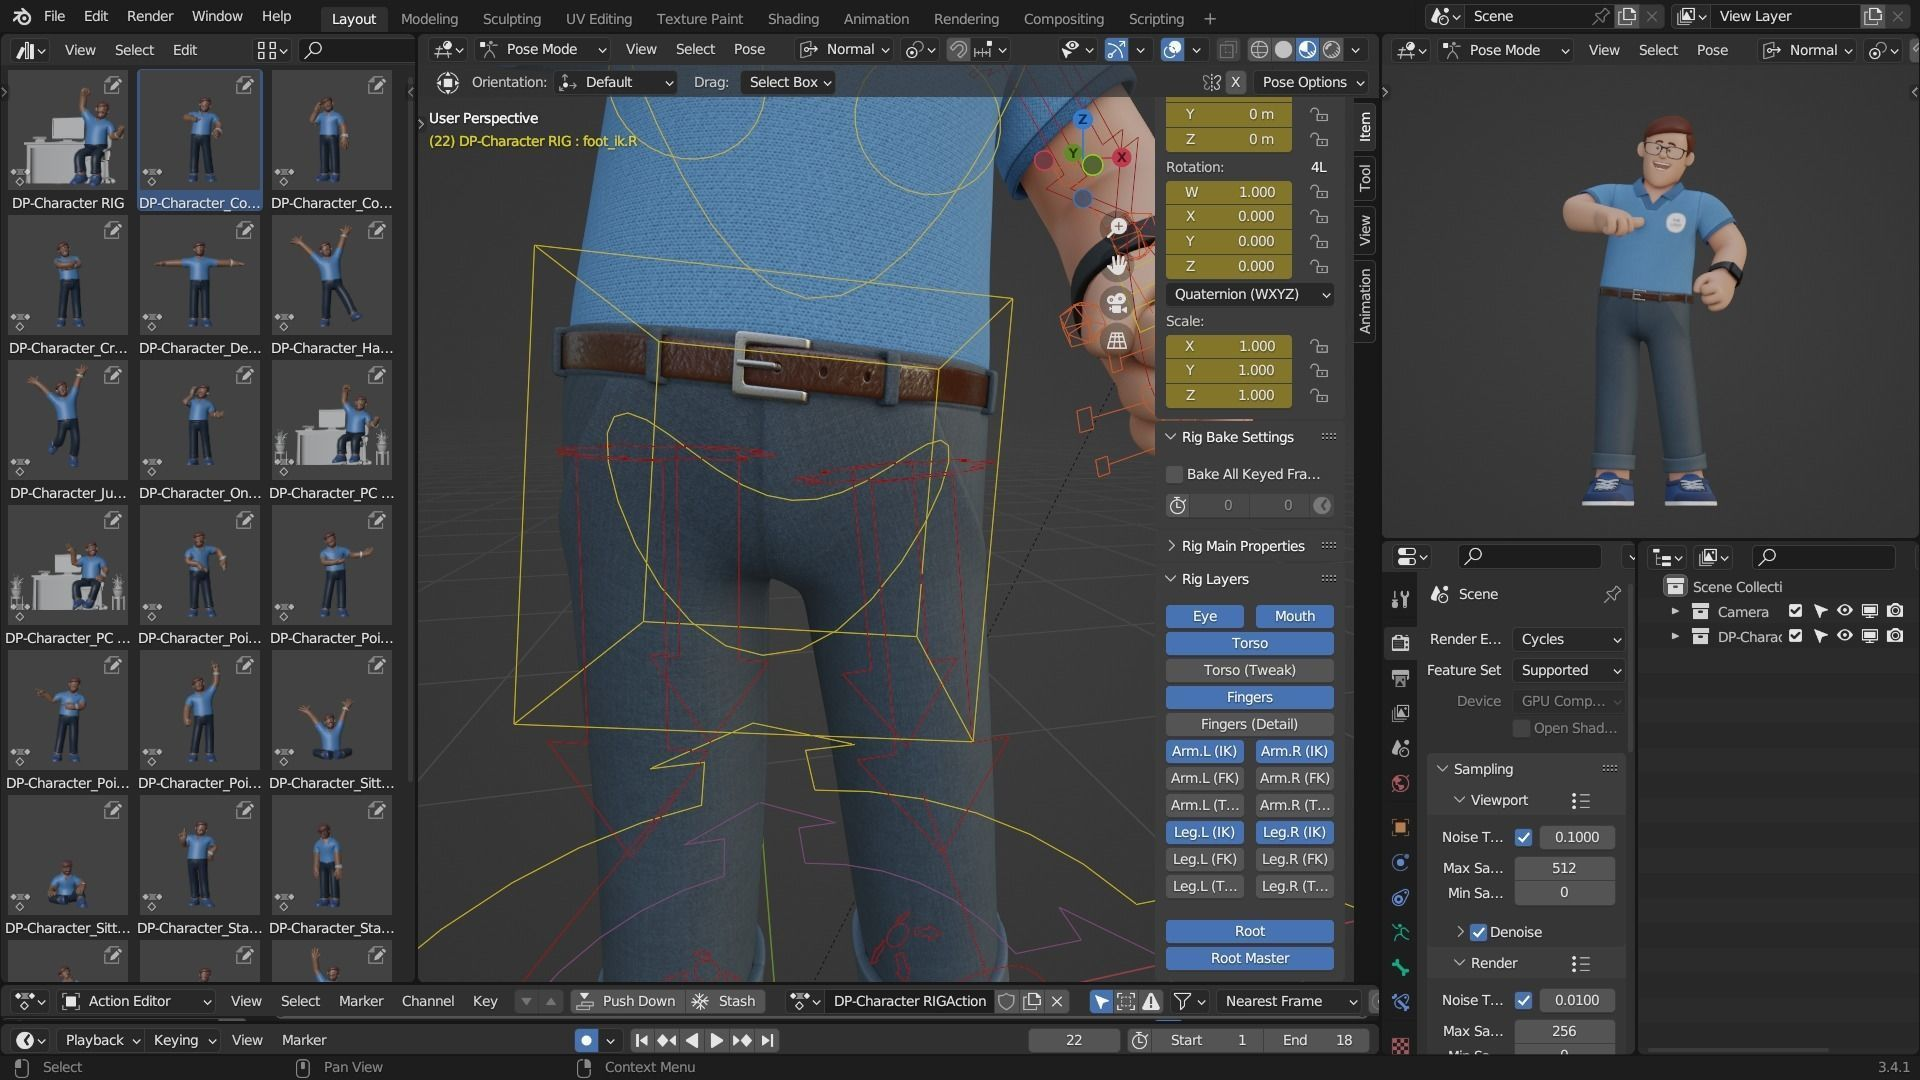Open the Quaternion (WXYZ) rotation mode dropdown
This screenshot has width=1920, height=1080.
[x=1250, y=294]
